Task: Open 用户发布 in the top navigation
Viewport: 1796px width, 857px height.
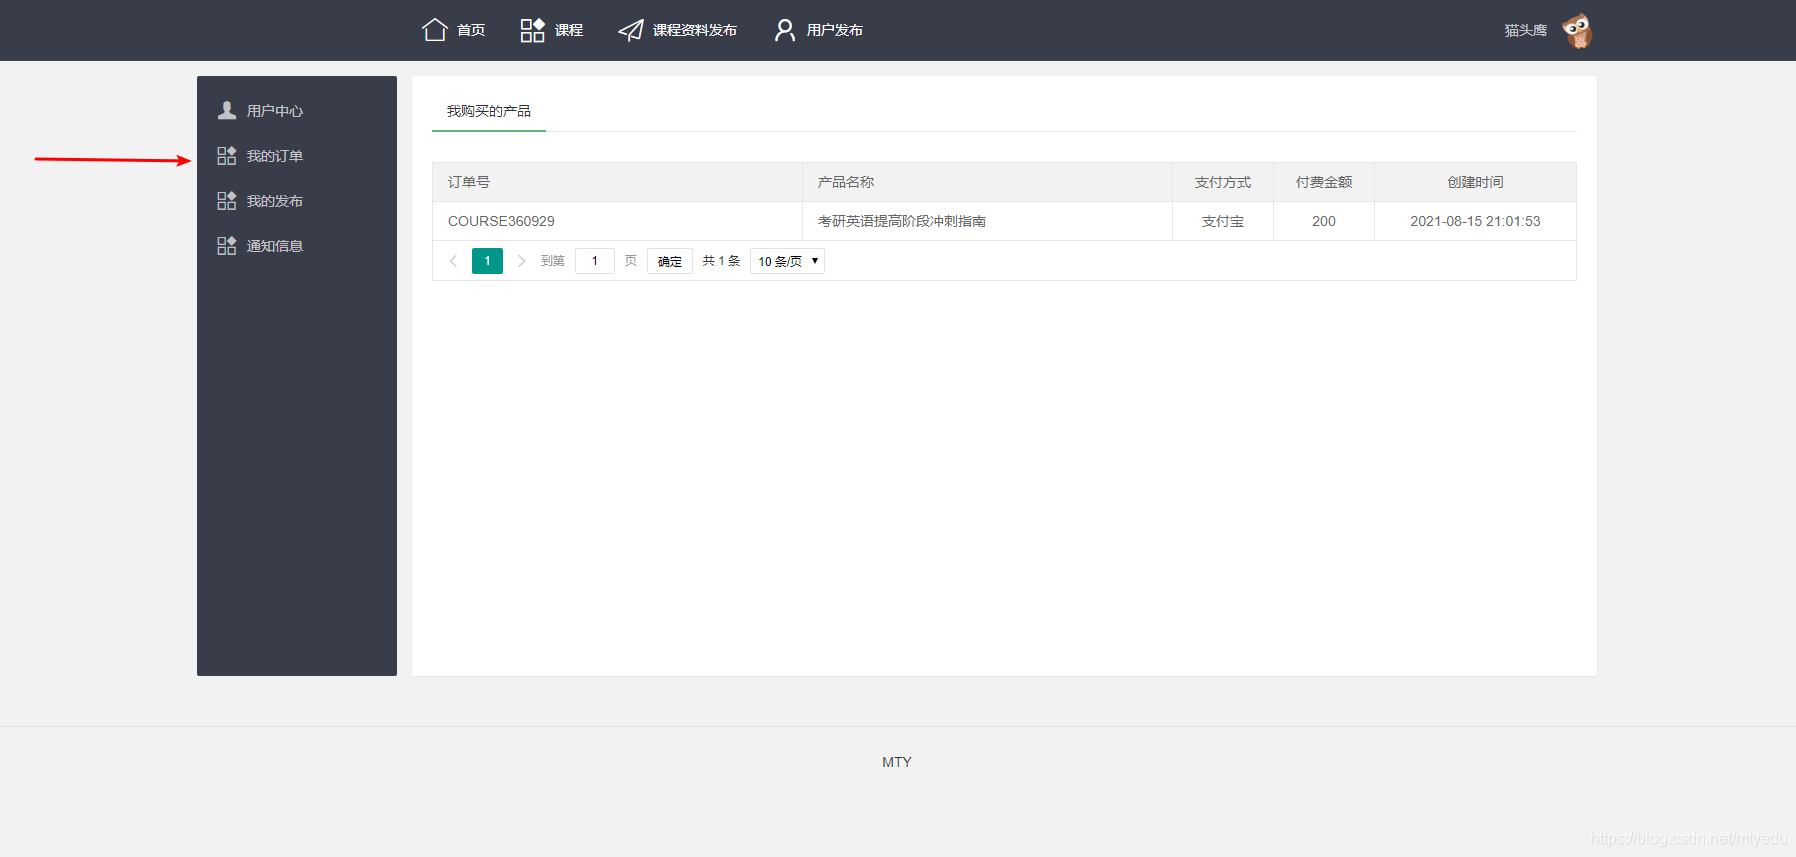Action: [835, 31]
